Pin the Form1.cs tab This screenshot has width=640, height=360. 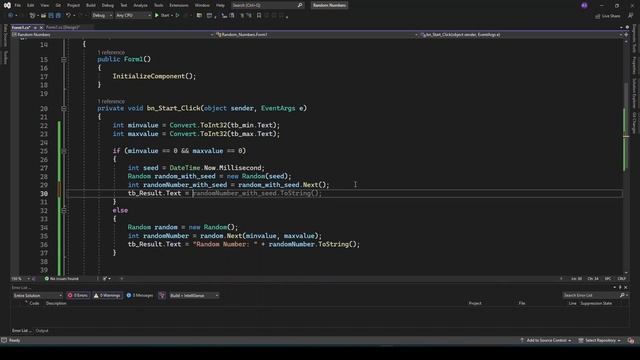point(35,27)
